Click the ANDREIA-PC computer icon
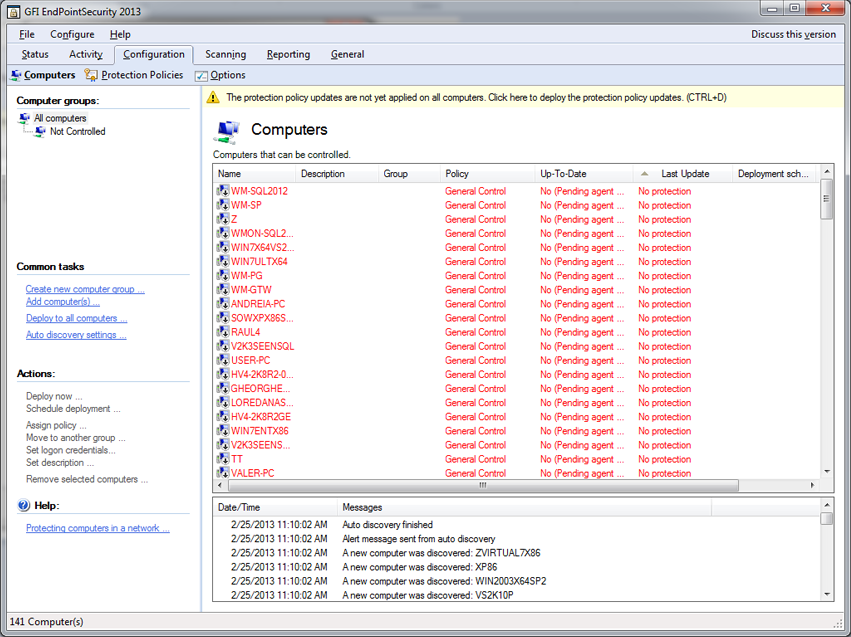 (x=223, y=304)
